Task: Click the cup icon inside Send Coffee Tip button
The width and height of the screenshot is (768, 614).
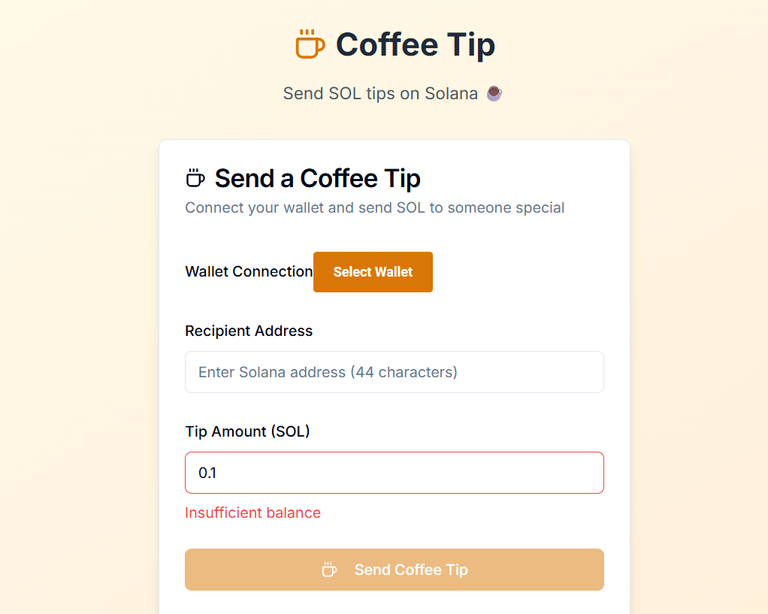Action: coord(329,569)
